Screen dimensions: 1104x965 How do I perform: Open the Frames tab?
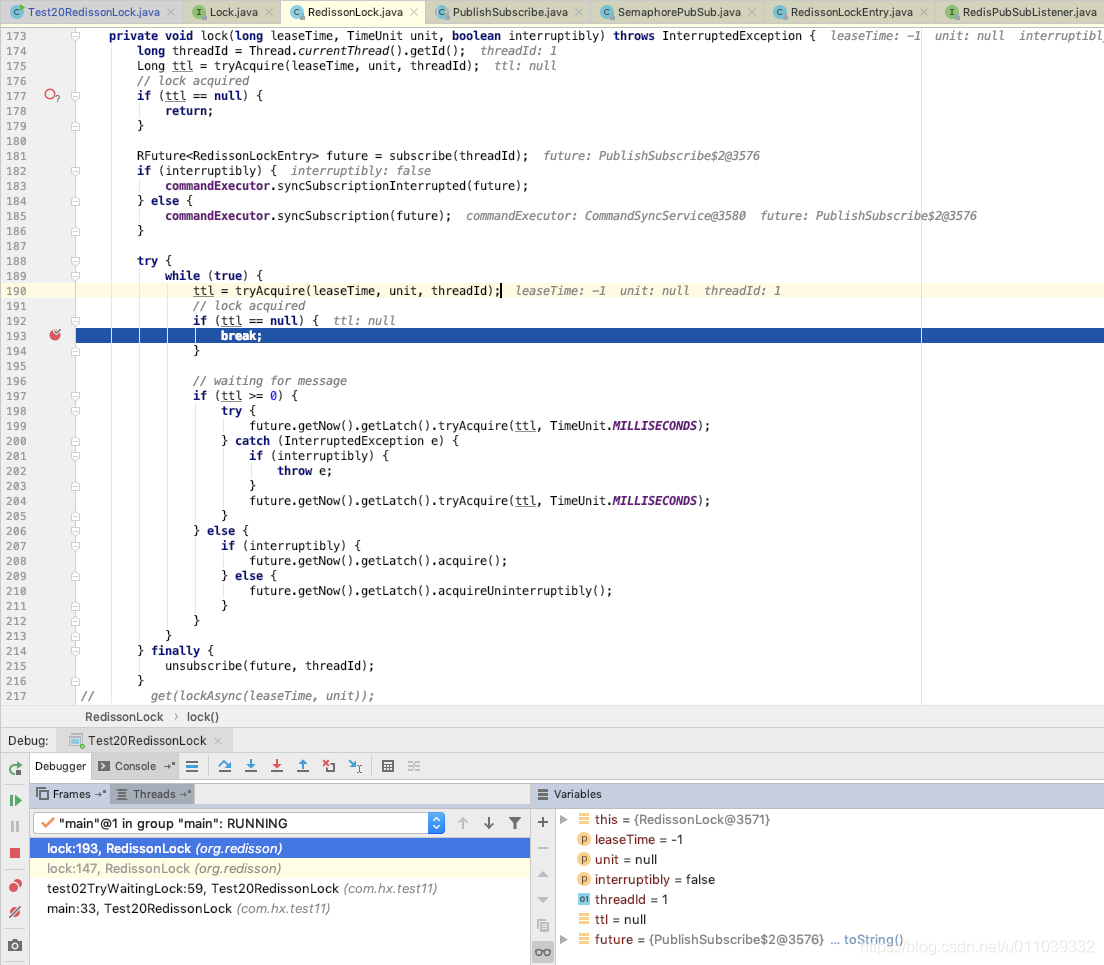click(72, 794)
